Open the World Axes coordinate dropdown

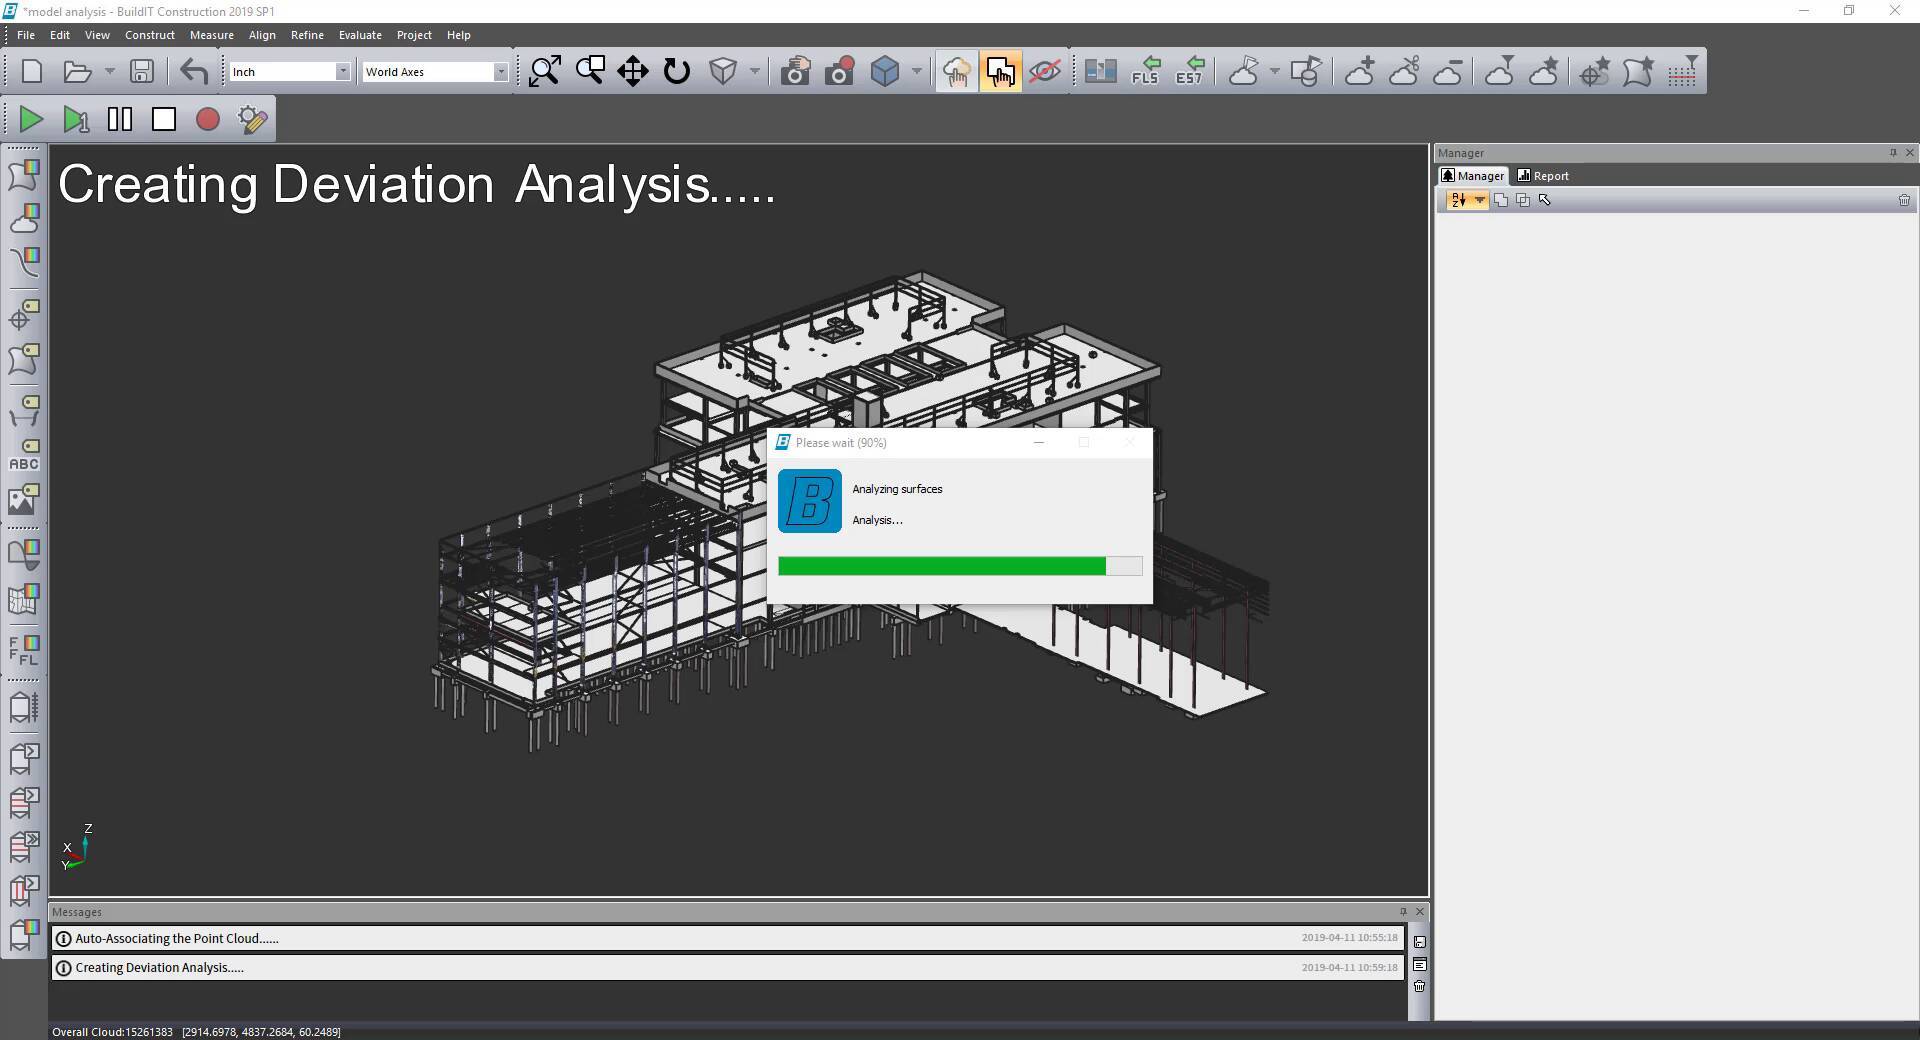[502, 71]
